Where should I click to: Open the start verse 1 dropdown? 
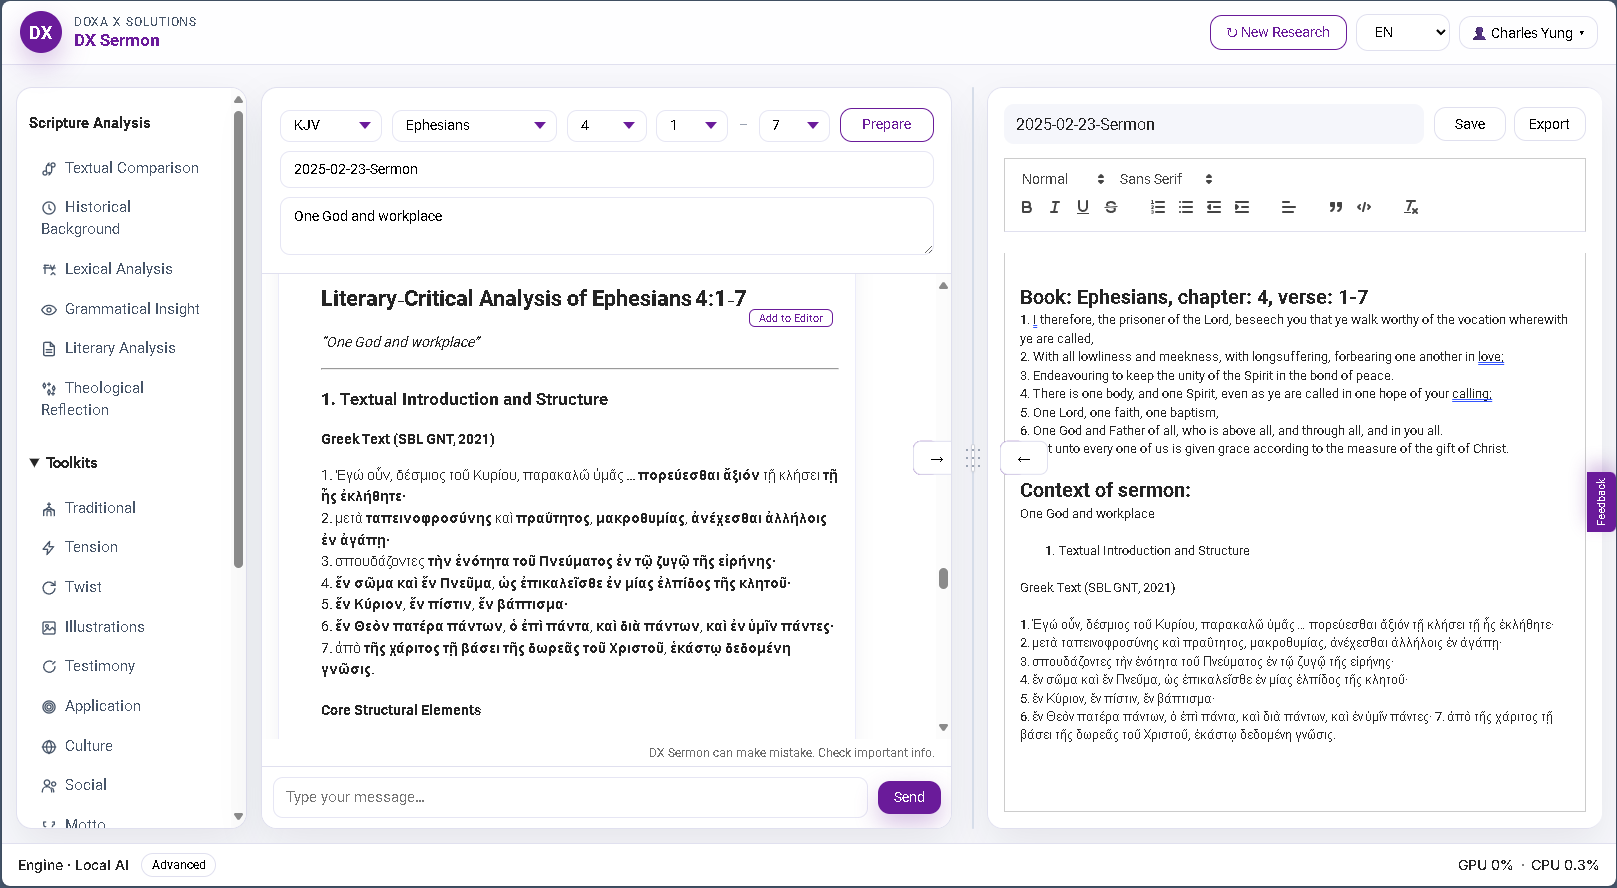point(692,125)
